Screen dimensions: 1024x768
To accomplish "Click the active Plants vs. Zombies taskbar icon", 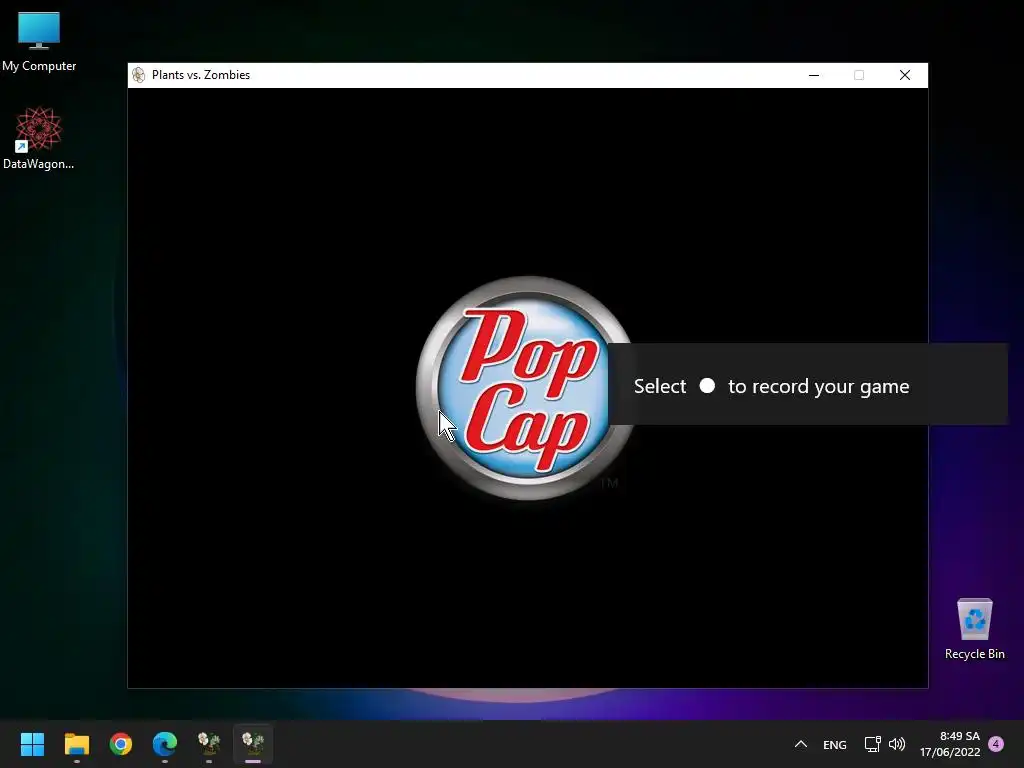I will 253,743.
